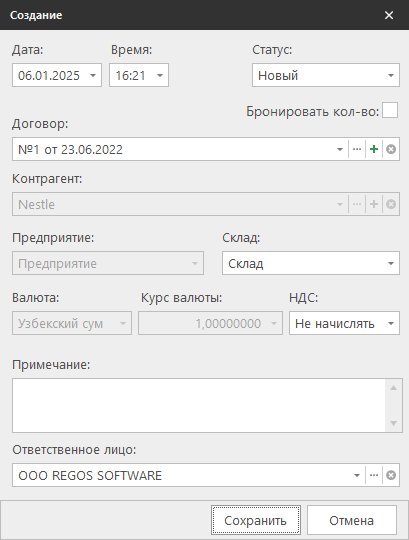Screen dimensions: 409x540
Task: Open the Время dropdown arrow
Action: (160, 75)
